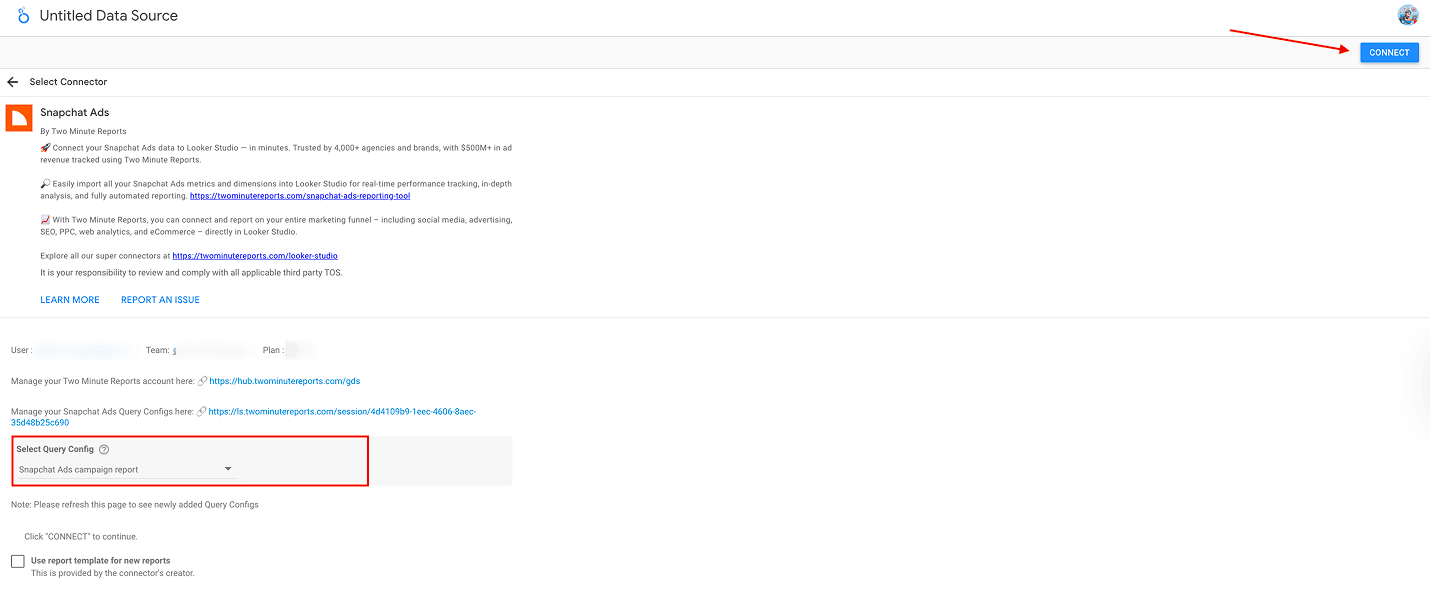Open the hub.twominutereports.com/gds account link

[284, 380]
